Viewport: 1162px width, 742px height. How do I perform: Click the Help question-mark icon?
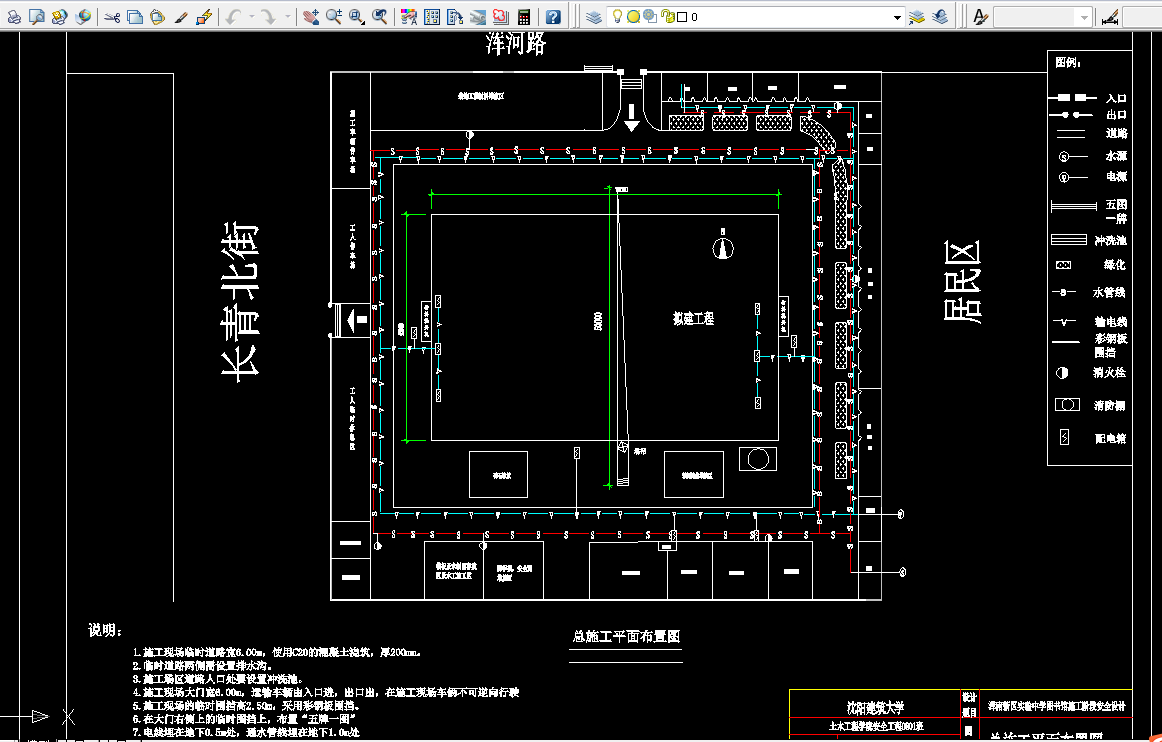[x=553, y=15]
